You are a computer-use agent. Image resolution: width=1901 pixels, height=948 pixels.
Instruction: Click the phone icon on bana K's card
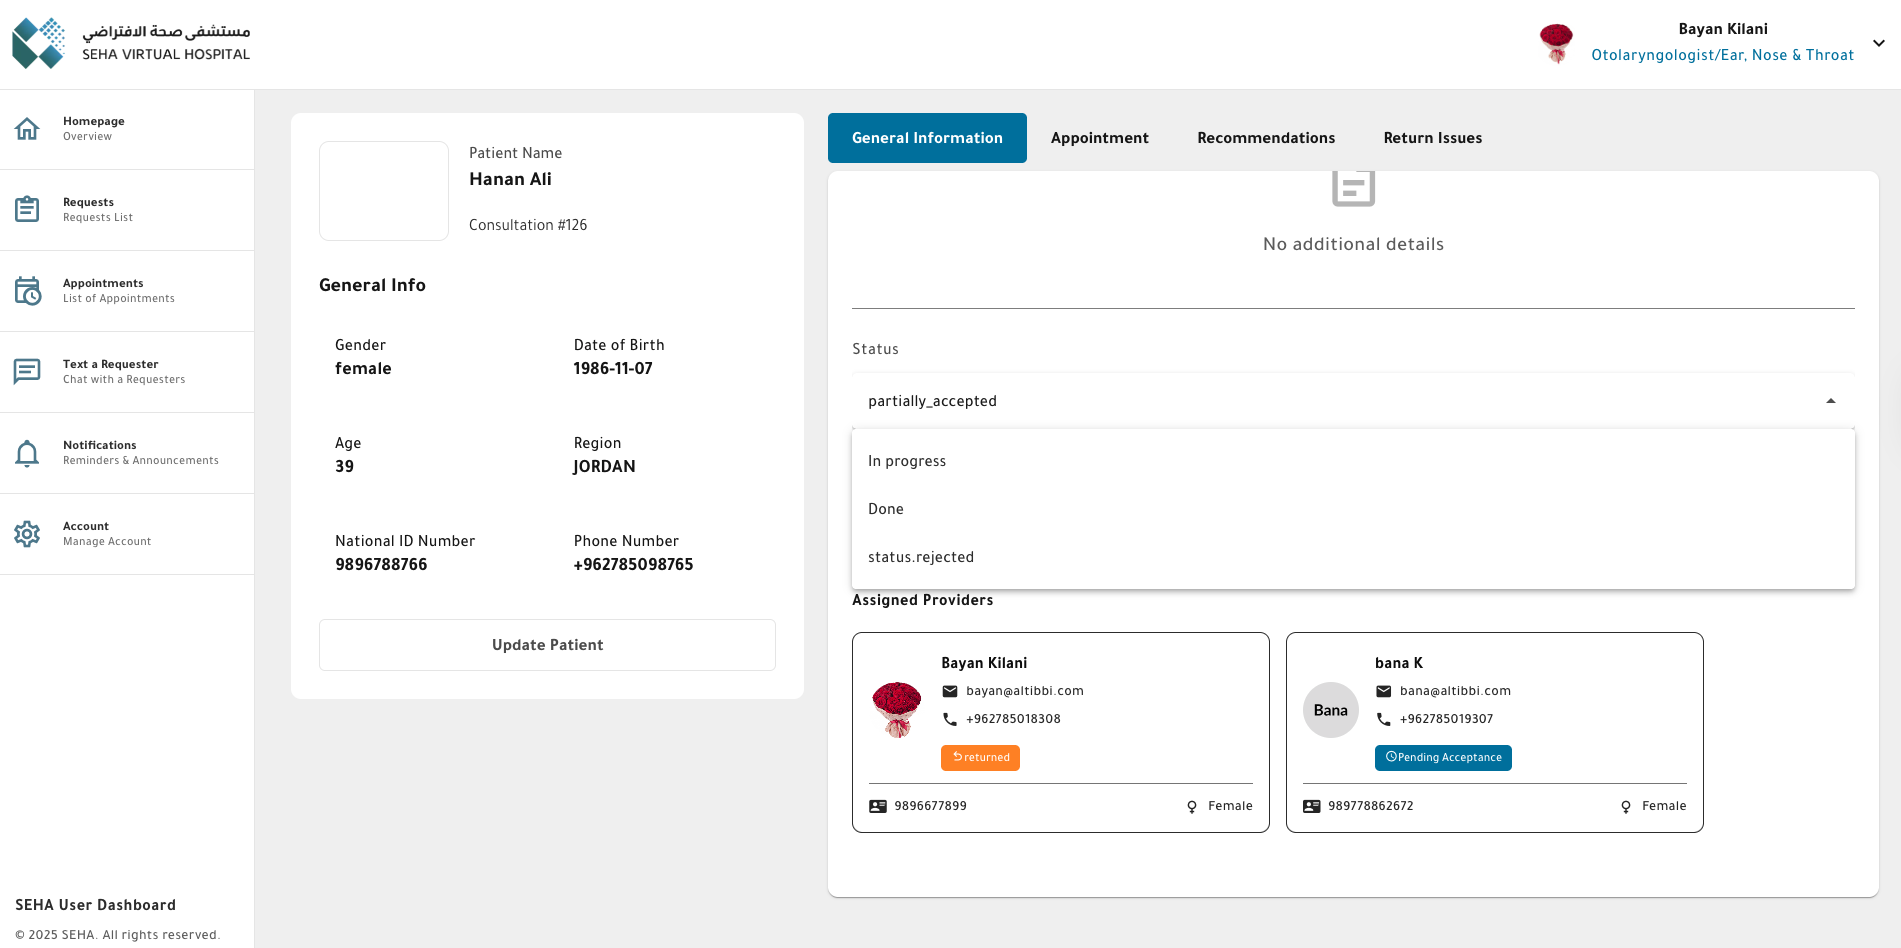[1384, 719]
